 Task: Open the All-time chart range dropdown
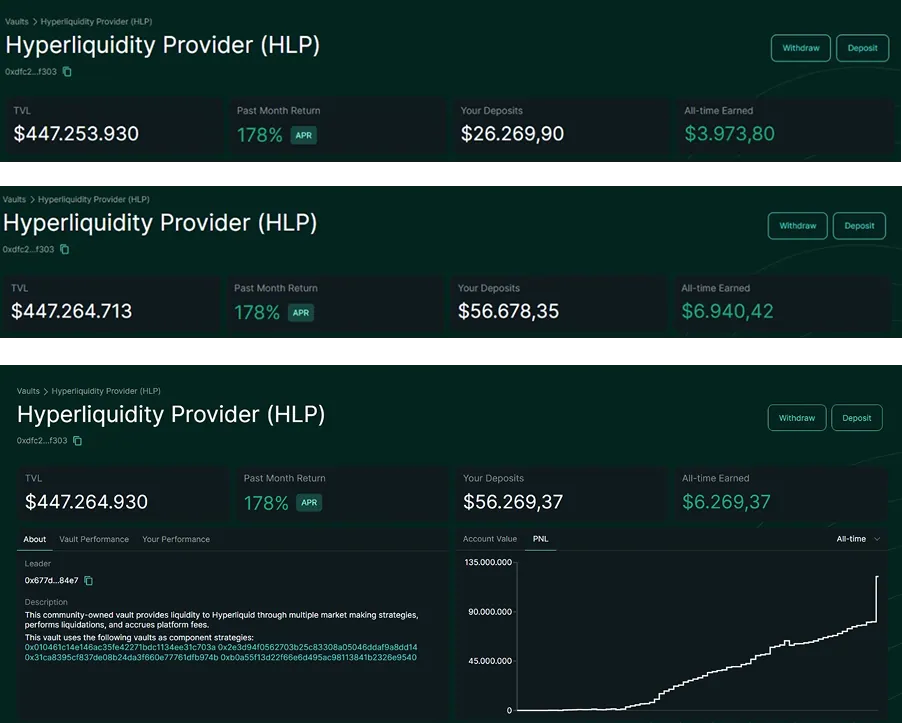[x=858, y=539]
